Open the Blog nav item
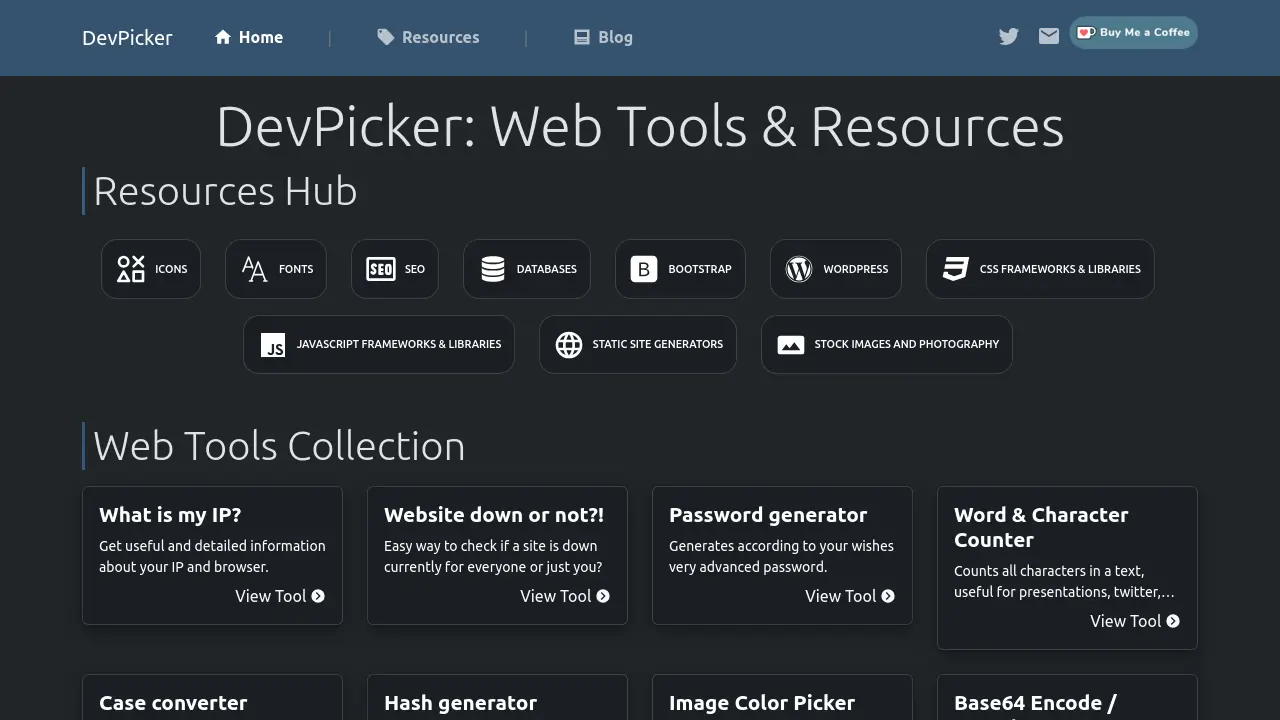Viewport: 1280px width, 720px height. [x=603, y=37]
